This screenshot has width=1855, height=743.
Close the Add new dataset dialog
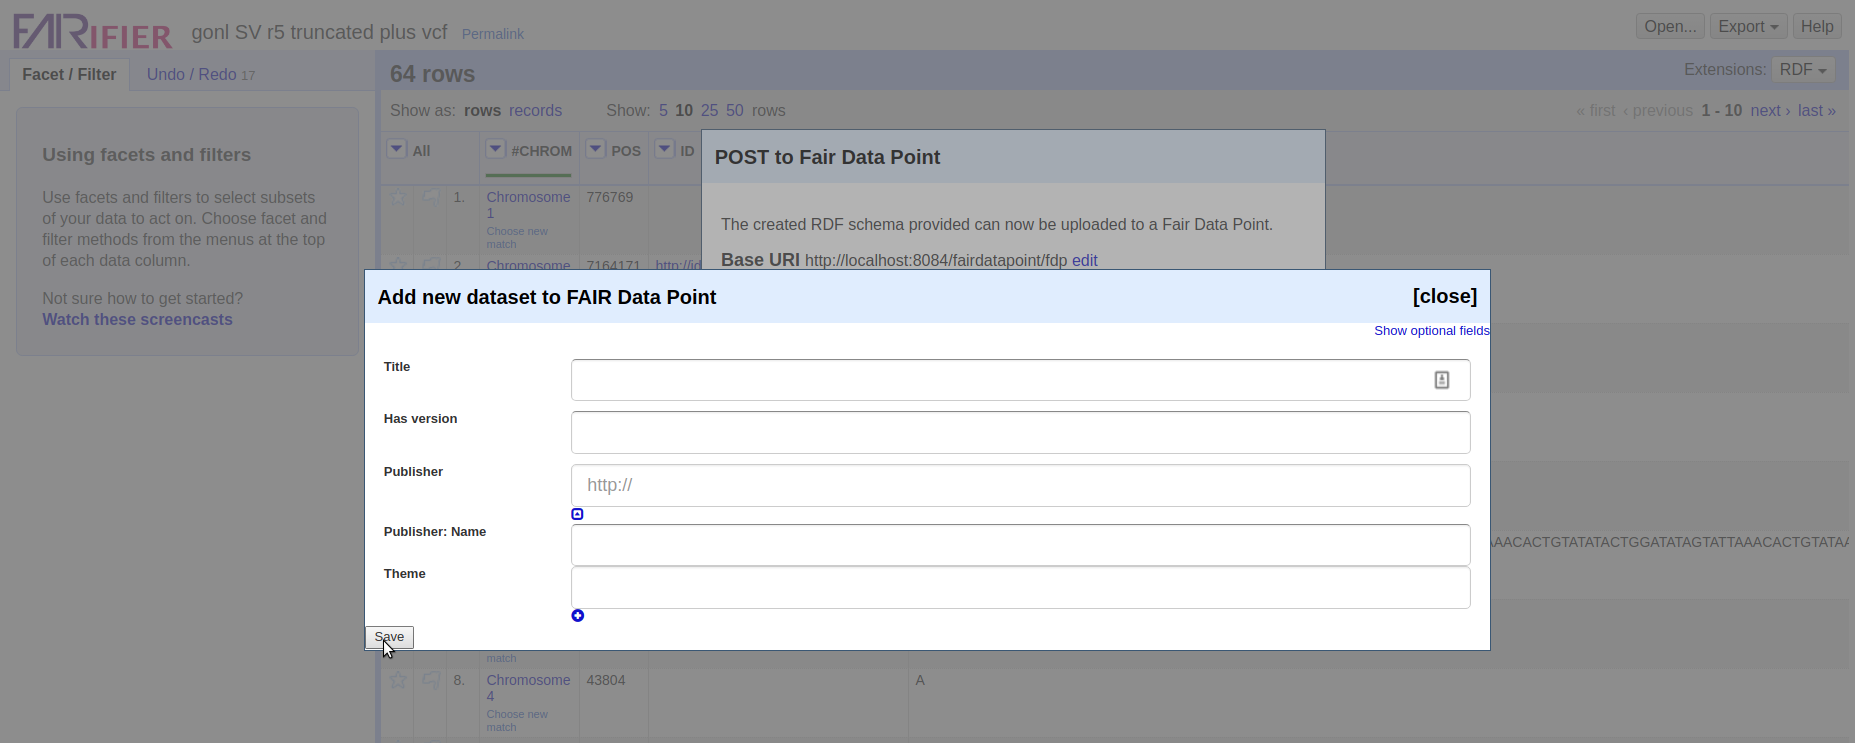tap(1444, 296)
